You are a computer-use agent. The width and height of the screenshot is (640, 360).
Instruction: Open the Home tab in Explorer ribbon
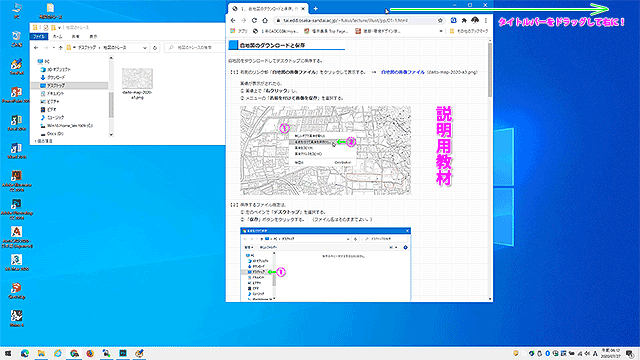click(x=58, y=36)
